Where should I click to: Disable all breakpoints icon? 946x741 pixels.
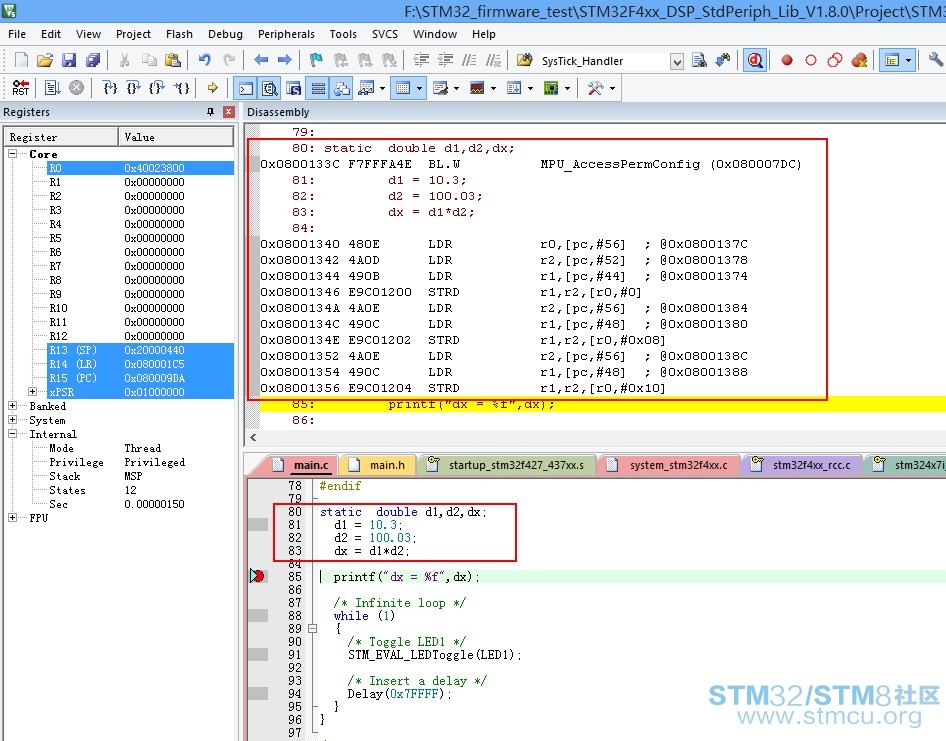[x=835, y=60]
